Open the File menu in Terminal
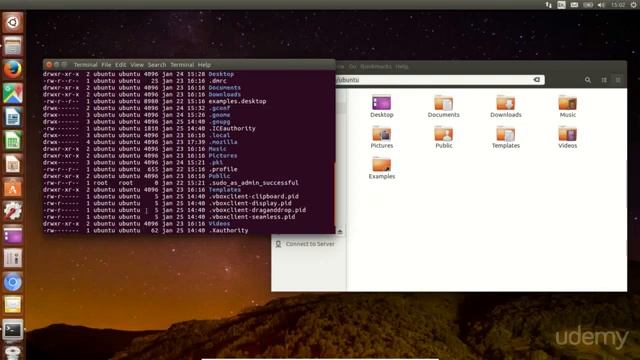 [106, 64]
